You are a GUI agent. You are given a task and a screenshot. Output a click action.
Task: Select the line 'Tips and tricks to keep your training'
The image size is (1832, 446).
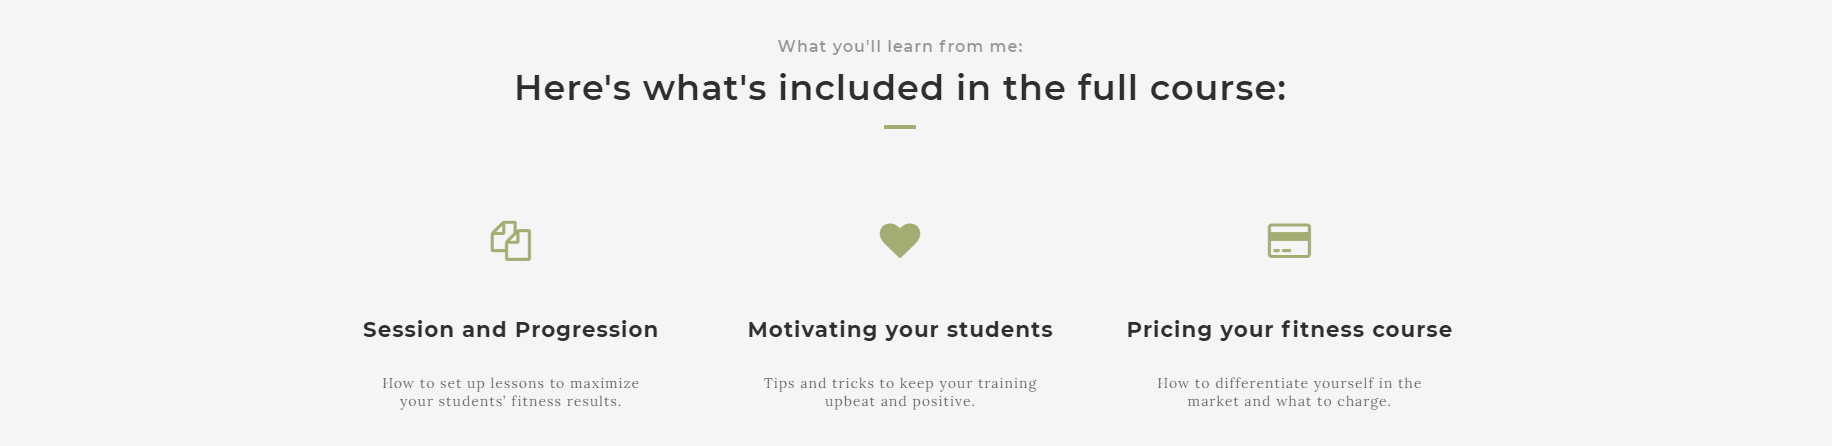[x=900, y=383]
